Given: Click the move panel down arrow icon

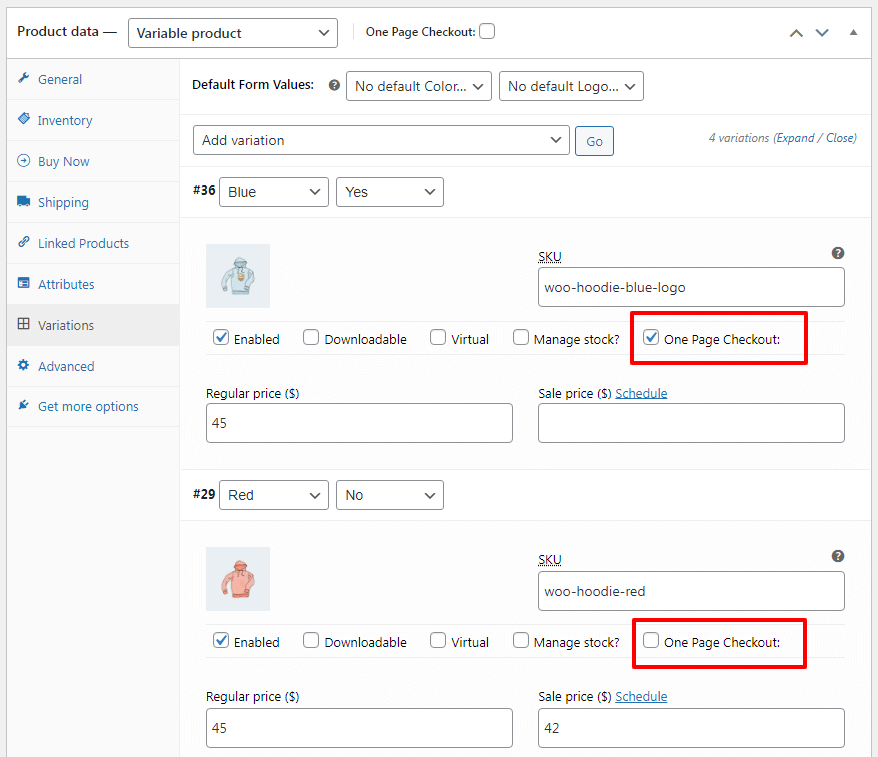Looking at the screenshot, I should pyautogui.click(x=822, y=32).
